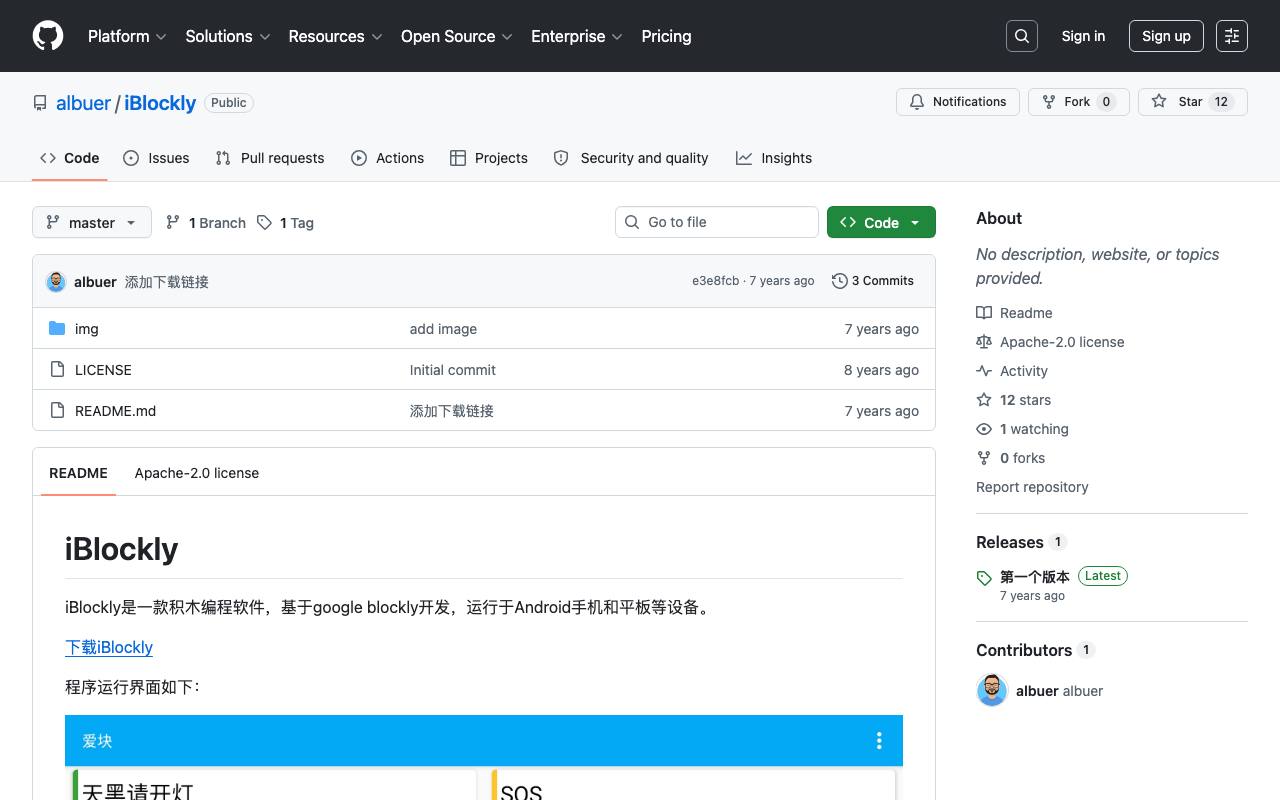Open the master branch dropdown
1280x800 pixels.
92,222
